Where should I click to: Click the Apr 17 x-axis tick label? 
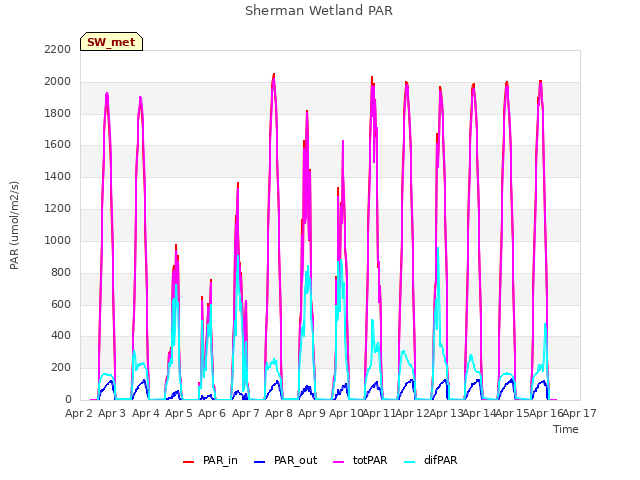pos(580,413)
